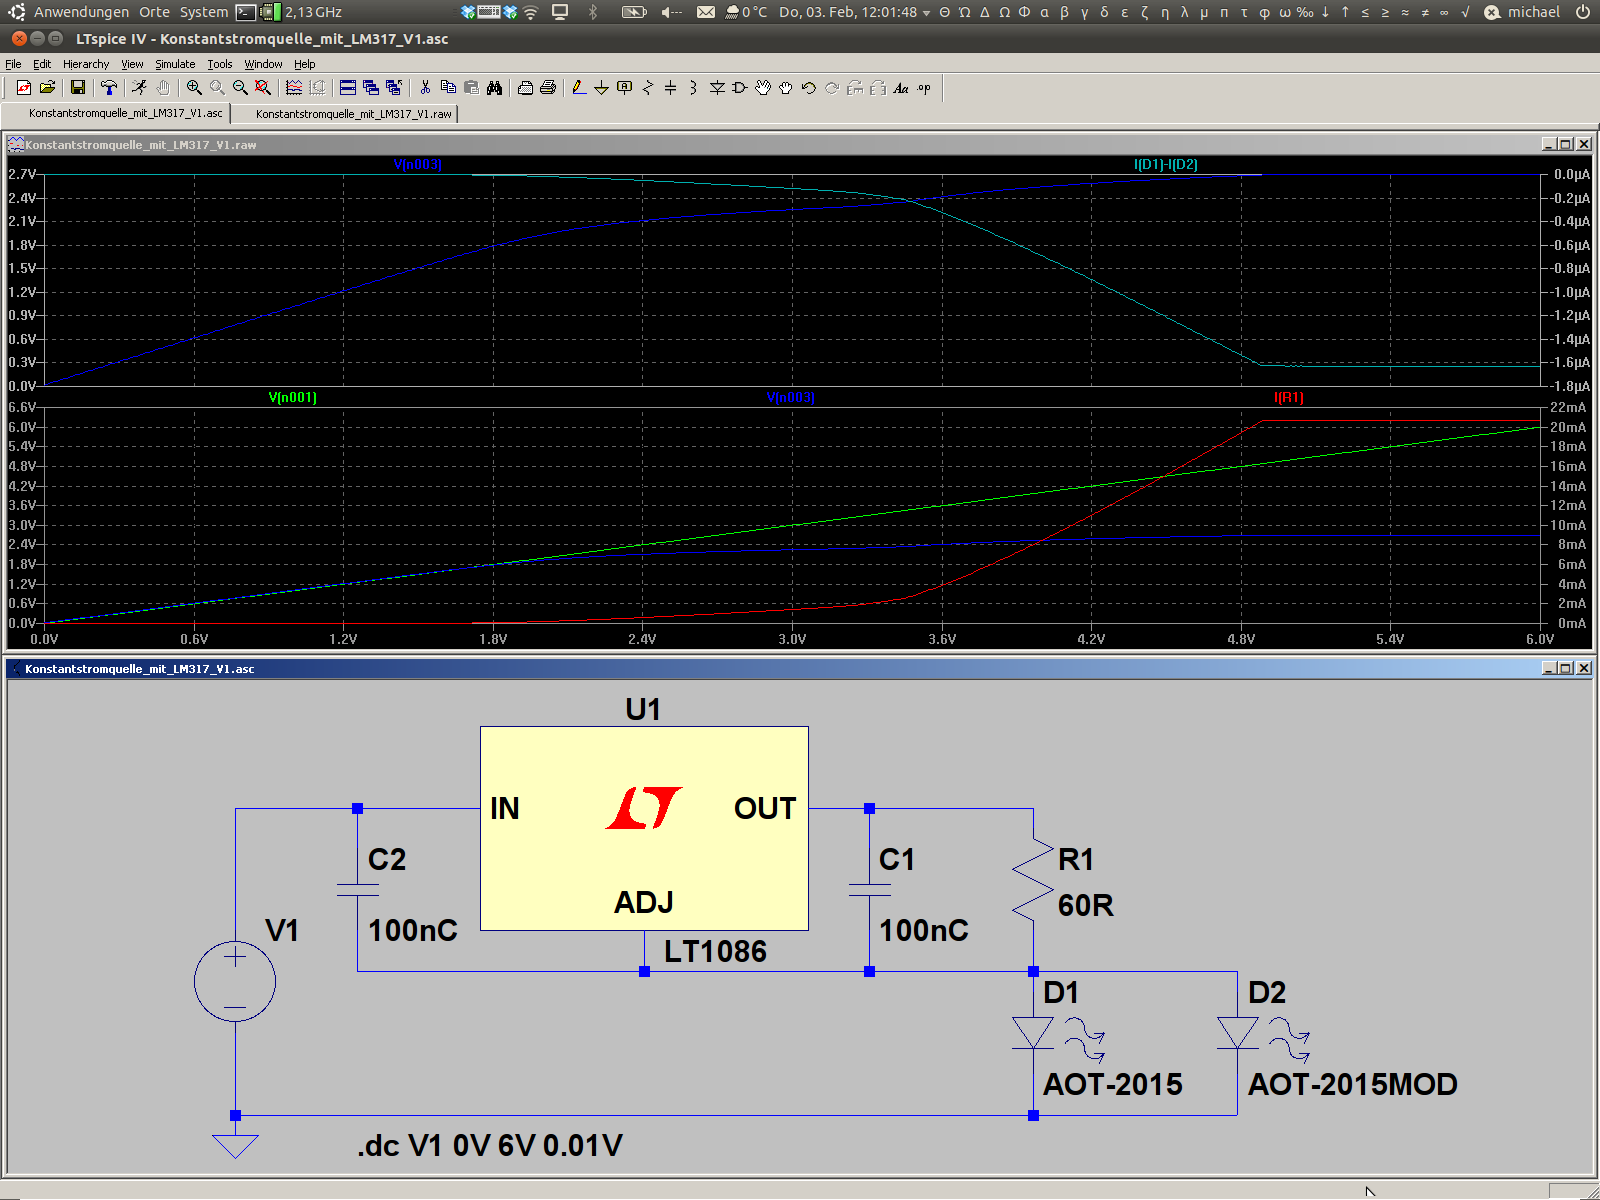Open the View menu
This screenshot has height=1200, width=1600.
click(x=133, y=64)
